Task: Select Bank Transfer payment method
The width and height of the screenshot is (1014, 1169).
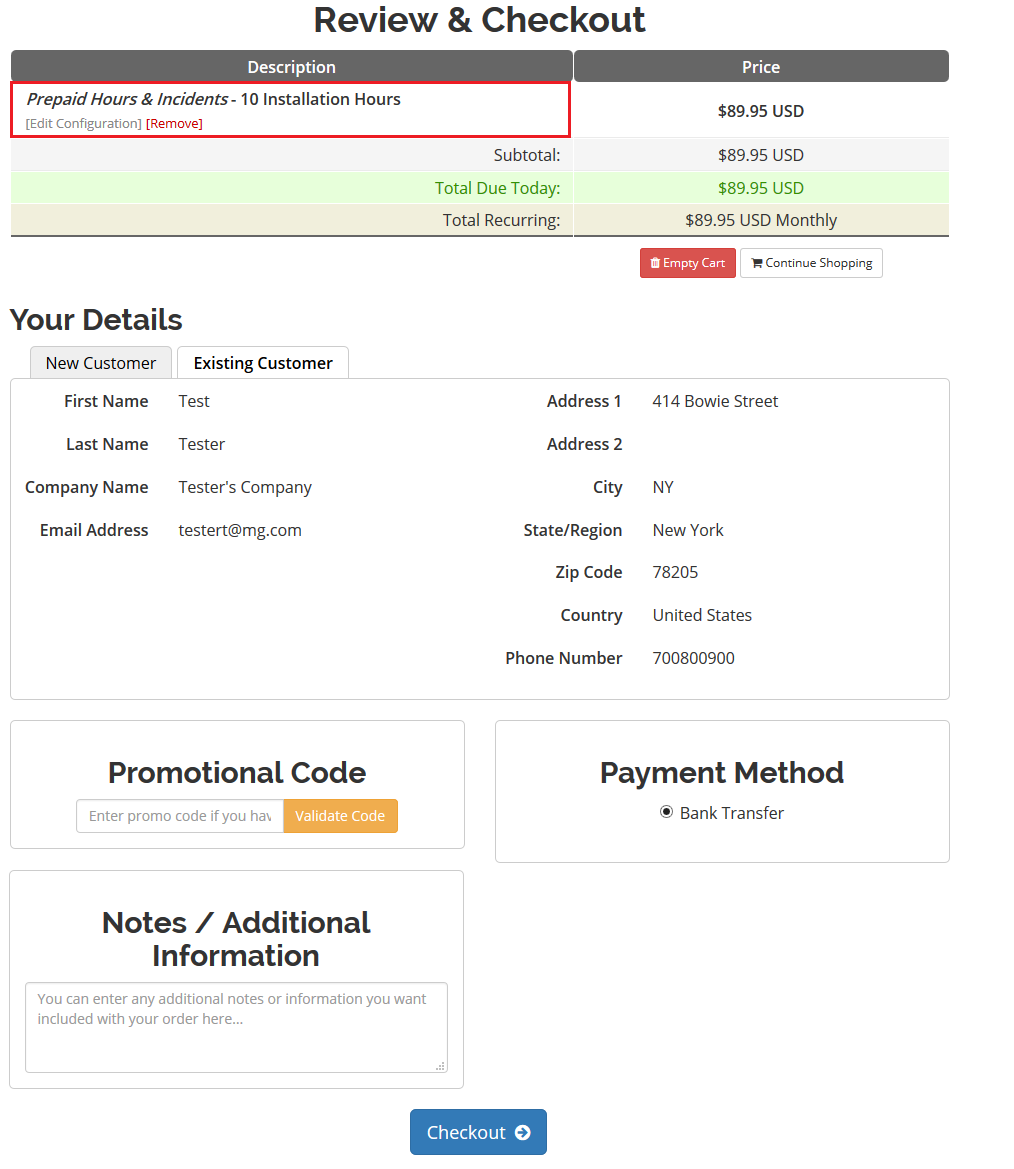Action: coord(667,813)
